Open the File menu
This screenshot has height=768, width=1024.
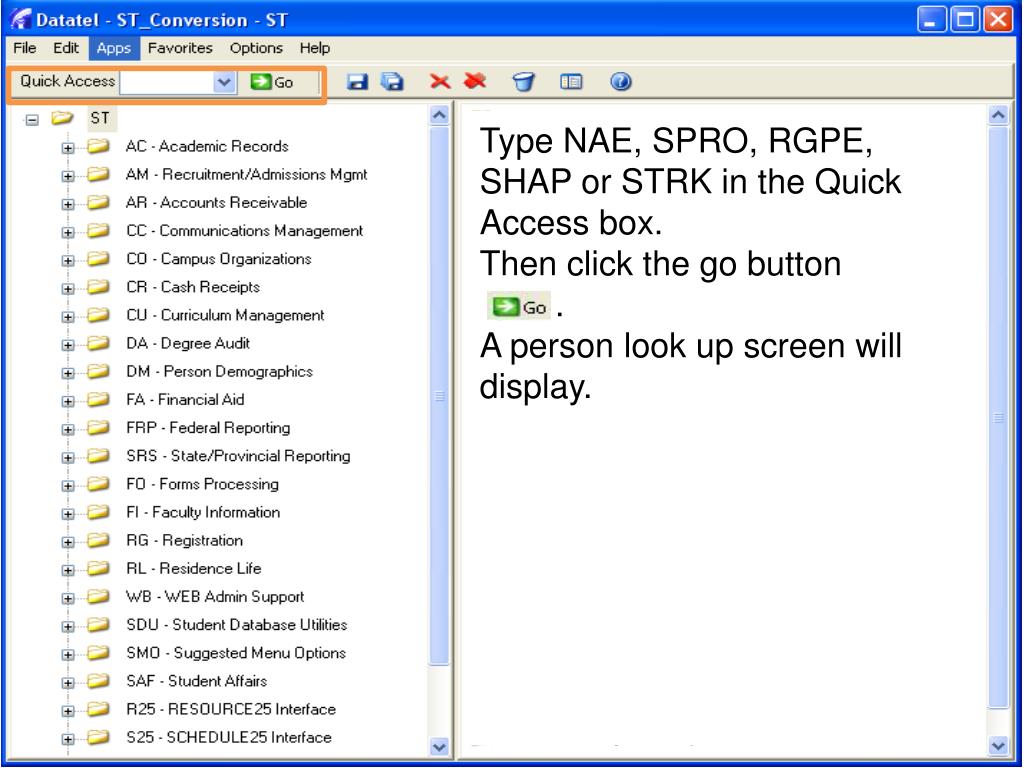coord(25,48)
